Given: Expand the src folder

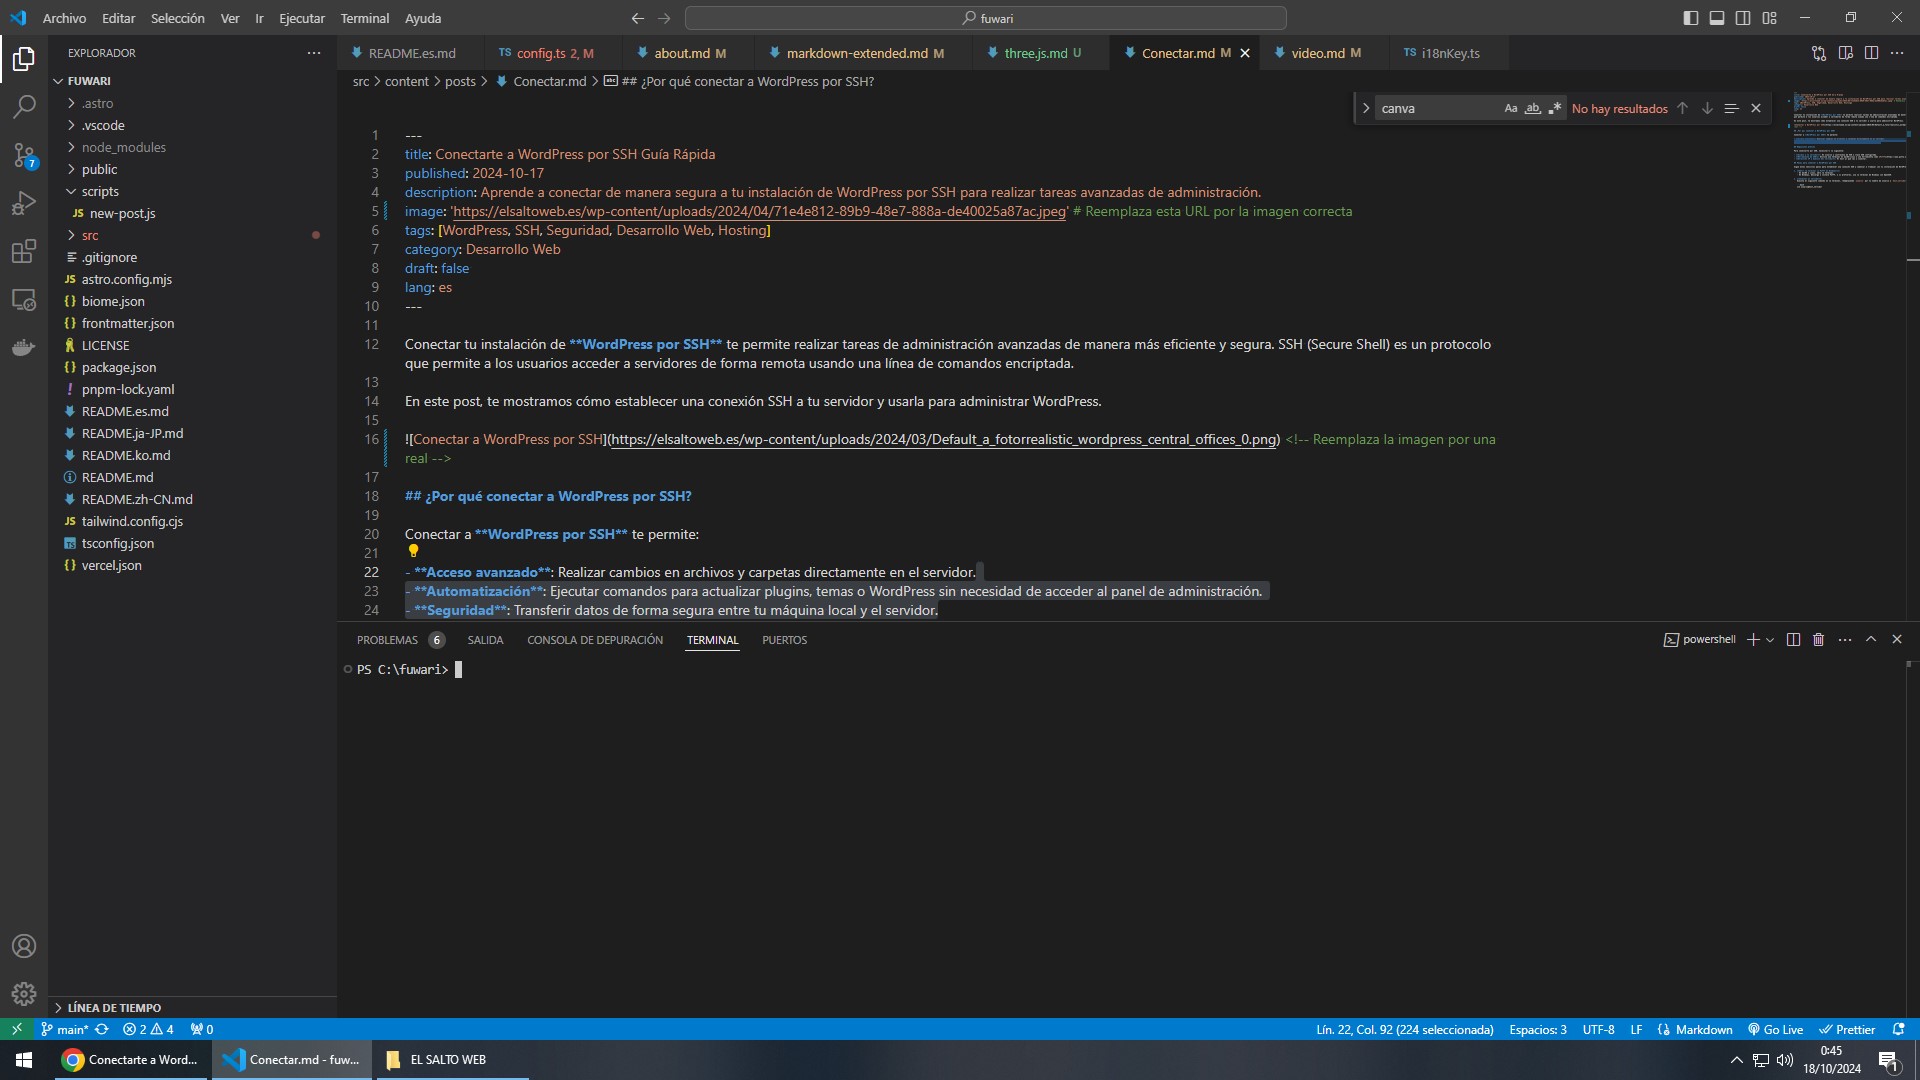Looking at the screenshot, I should coord(90,235).
